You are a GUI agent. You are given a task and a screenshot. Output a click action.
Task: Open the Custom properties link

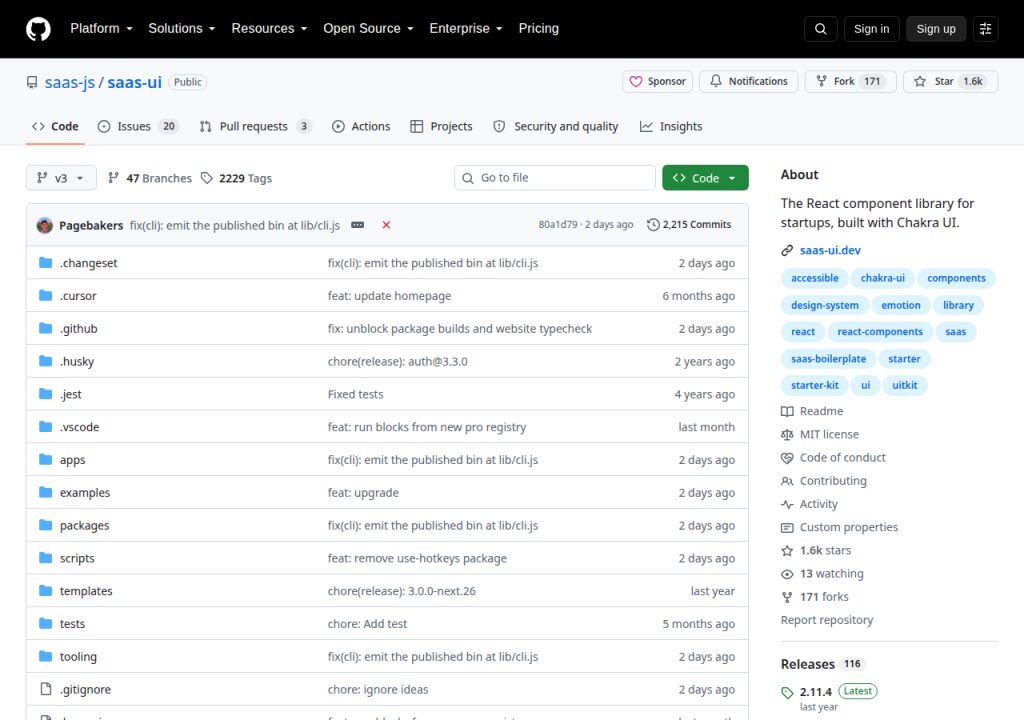(x=839, y=527)
